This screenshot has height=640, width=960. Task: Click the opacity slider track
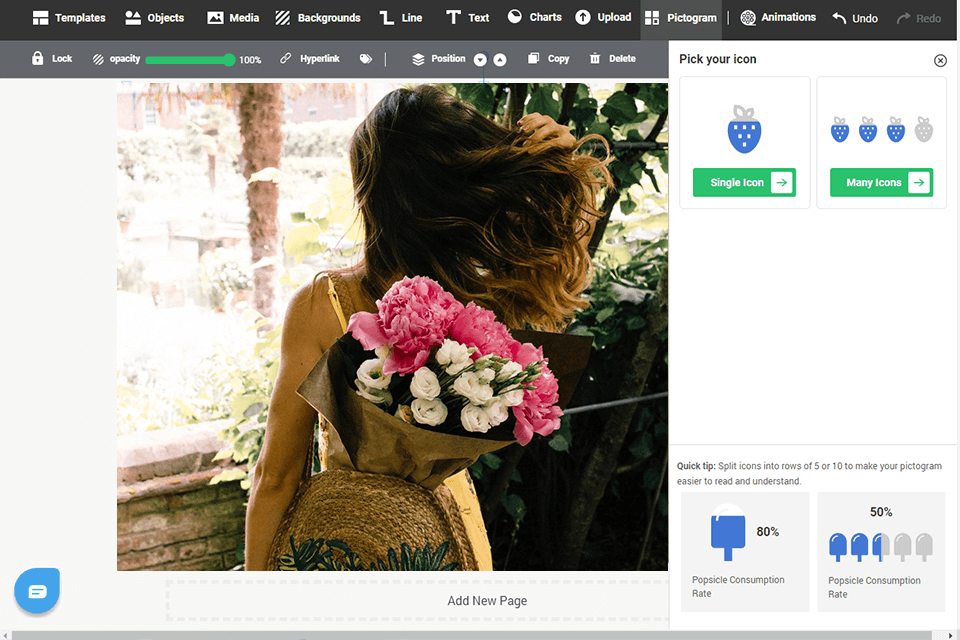pyautogui.click(x=187, y=60)
